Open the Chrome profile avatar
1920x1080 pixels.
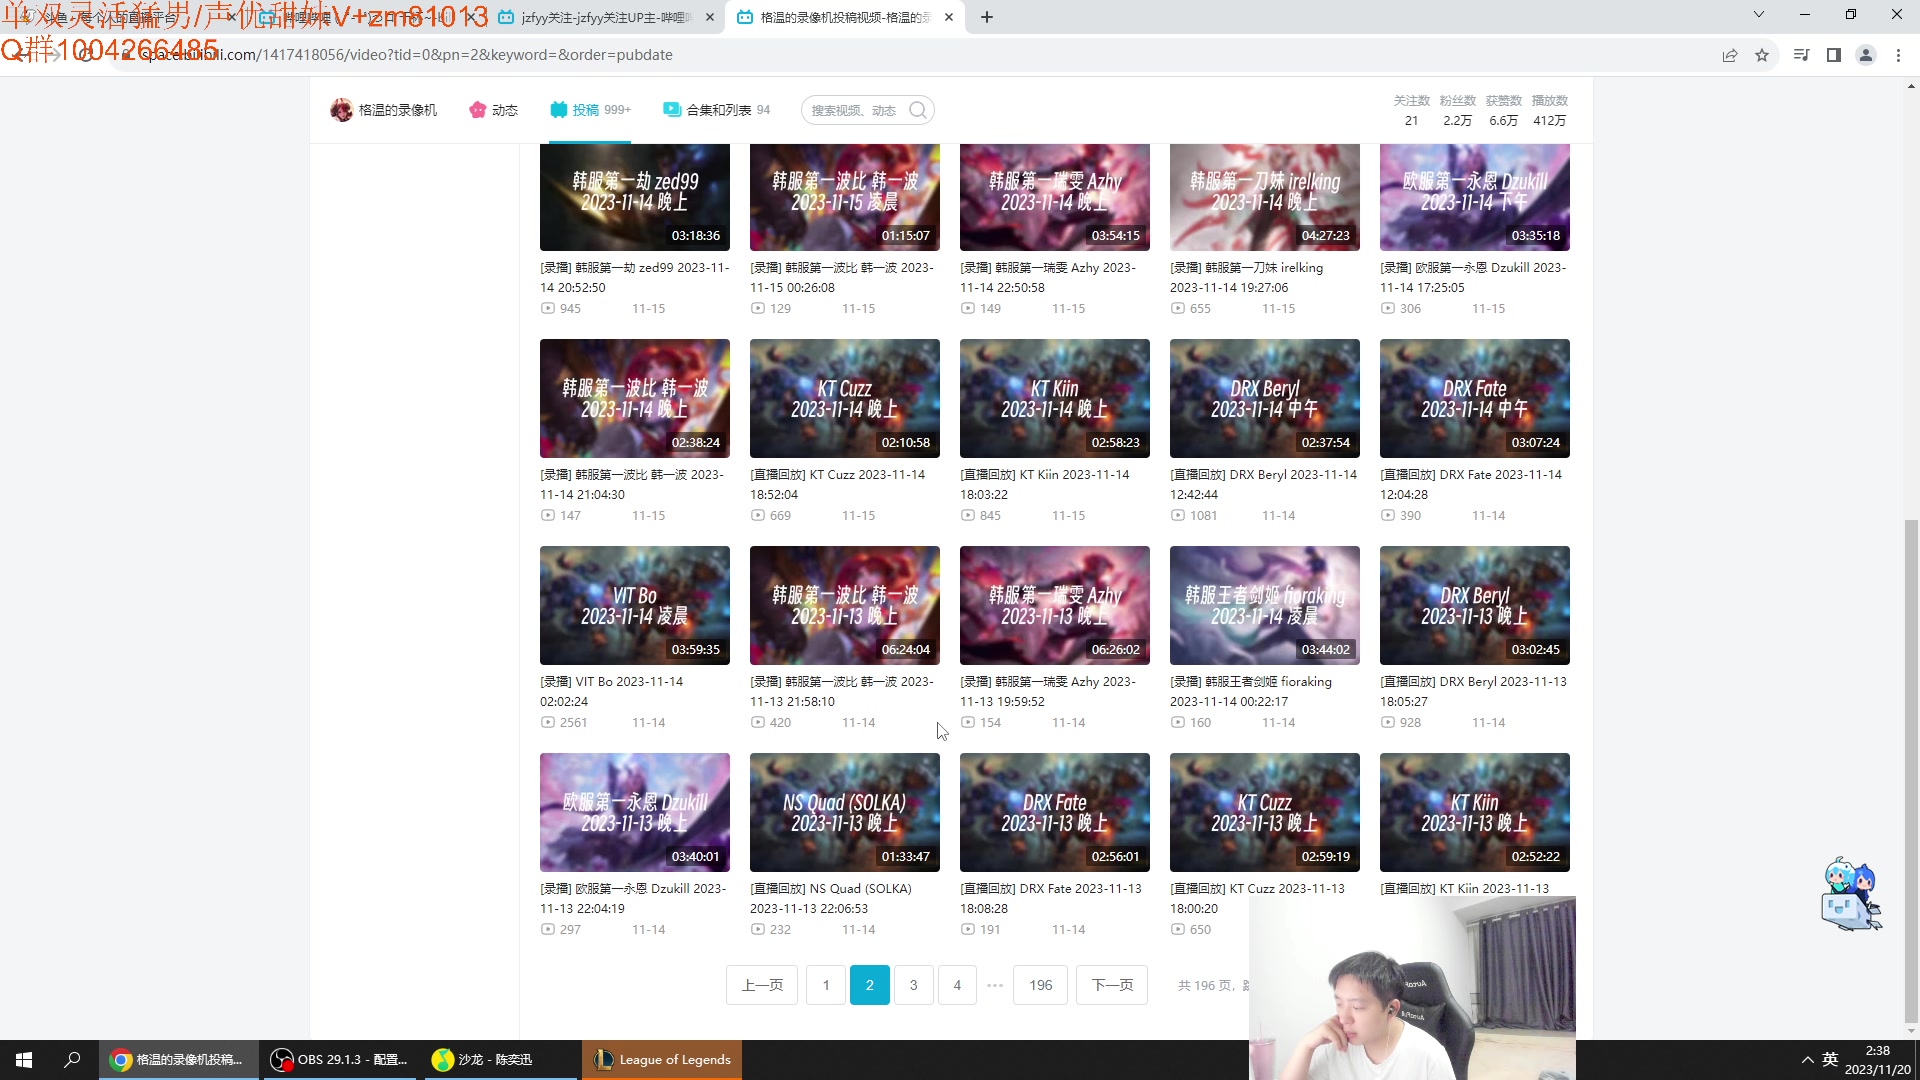[x=1866, y=55]
